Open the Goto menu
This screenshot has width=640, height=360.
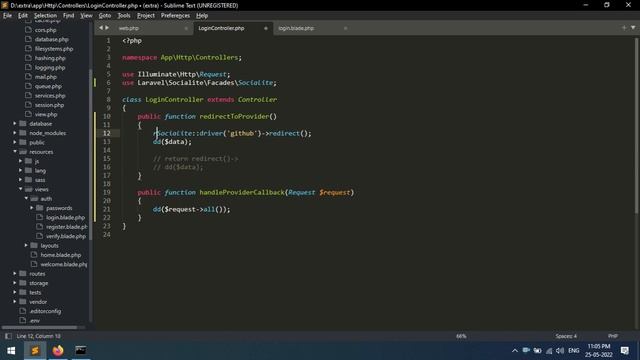(104, 16)
